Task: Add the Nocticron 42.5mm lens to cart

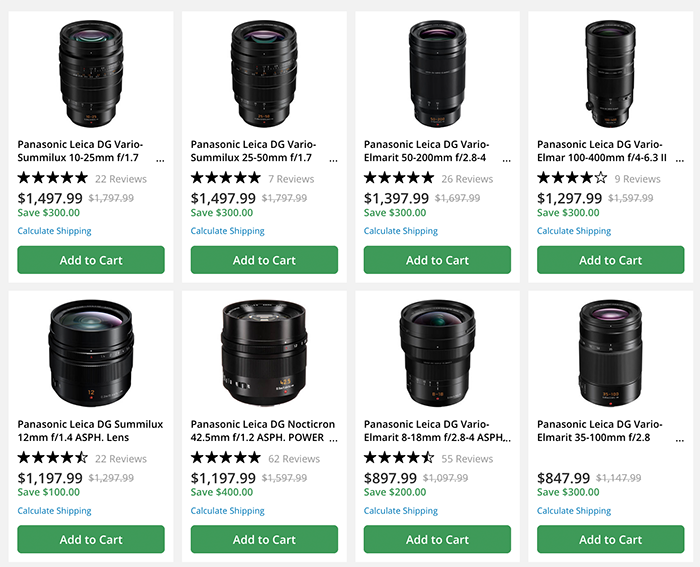Action: click(264, 540)
